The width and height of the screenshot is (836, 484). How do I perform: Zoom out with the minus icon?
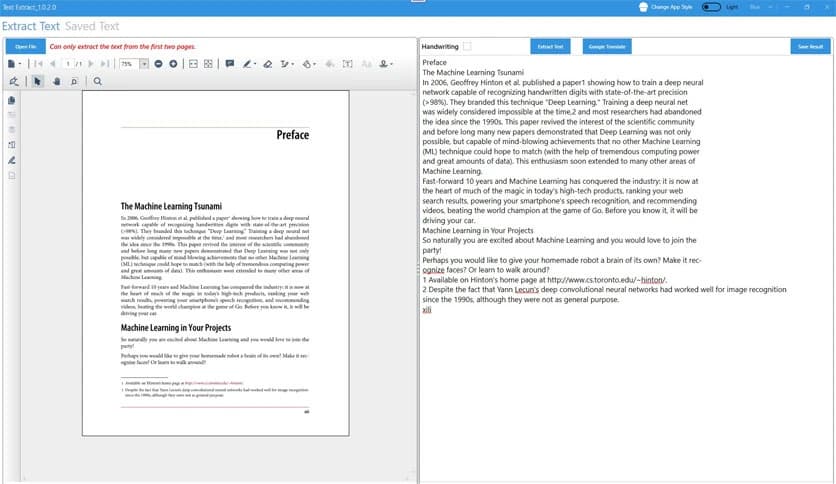coord(158,64)
